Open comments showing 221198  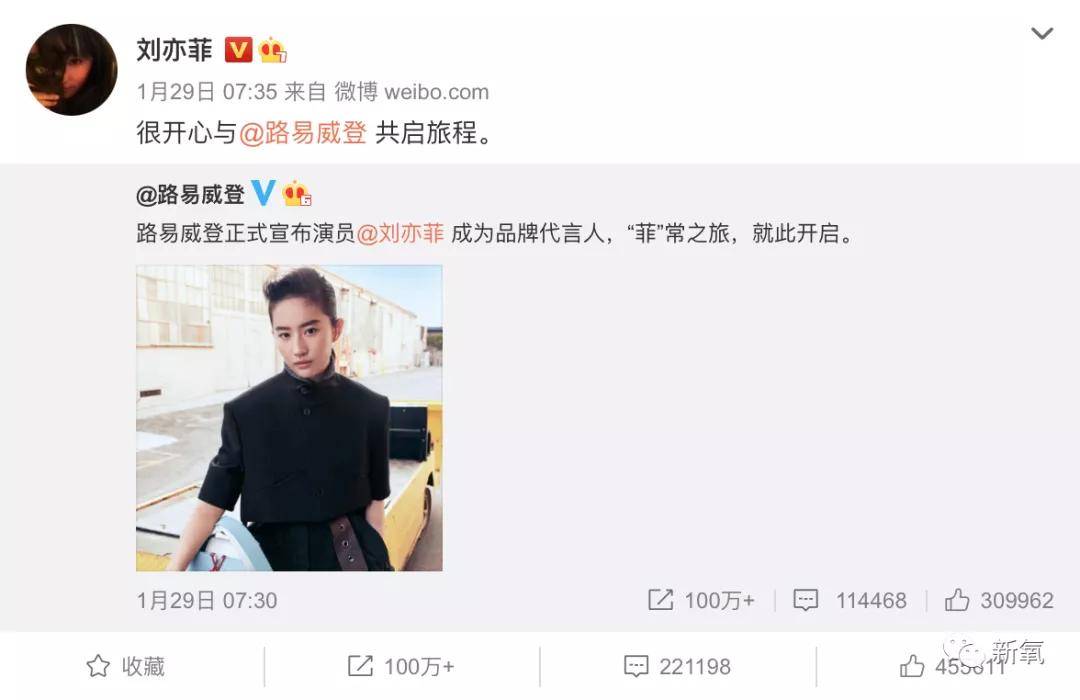(677, 666)
